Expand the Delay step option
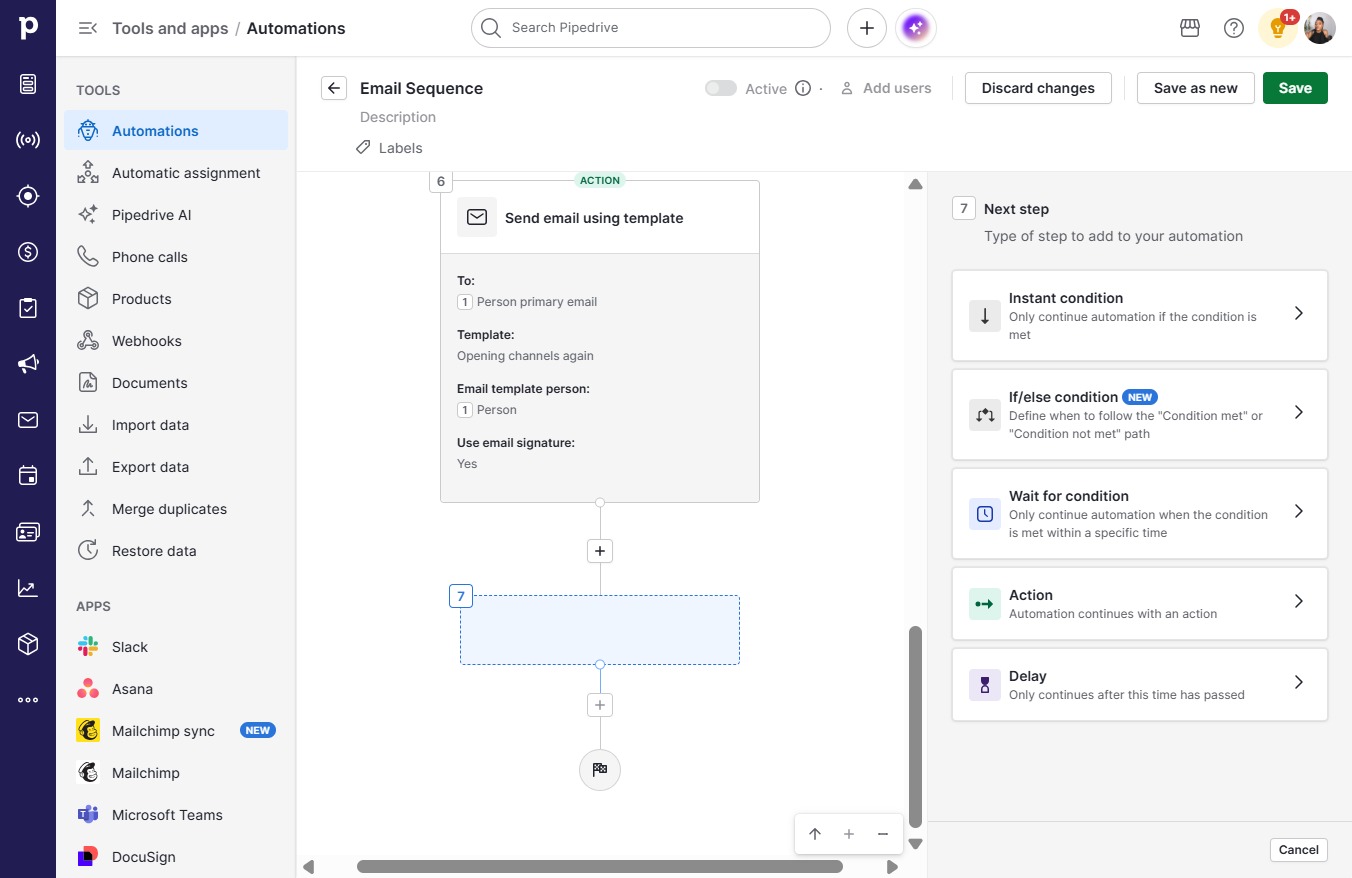Screen dimensions: 1352x878 (x=1140, y=685)
